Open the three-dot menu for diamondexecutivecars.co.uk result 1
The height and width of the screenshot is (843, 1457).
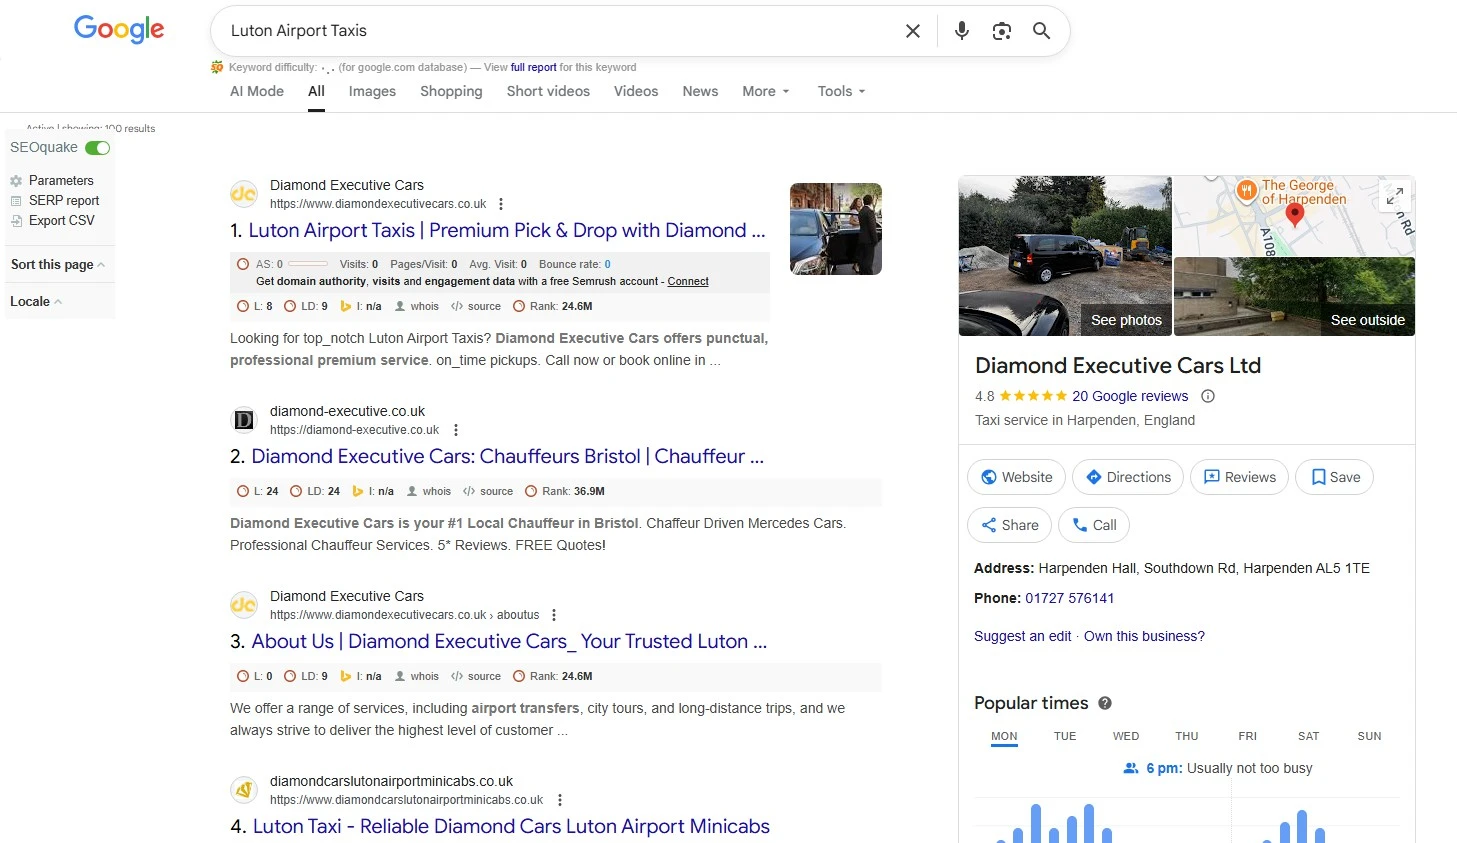click(501, 204)
